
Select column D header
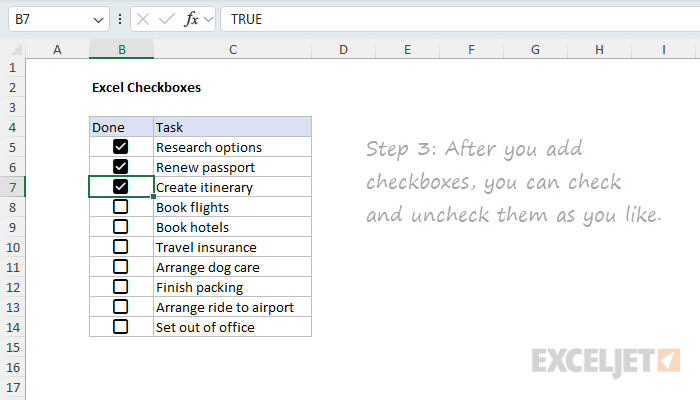[343, 49]
